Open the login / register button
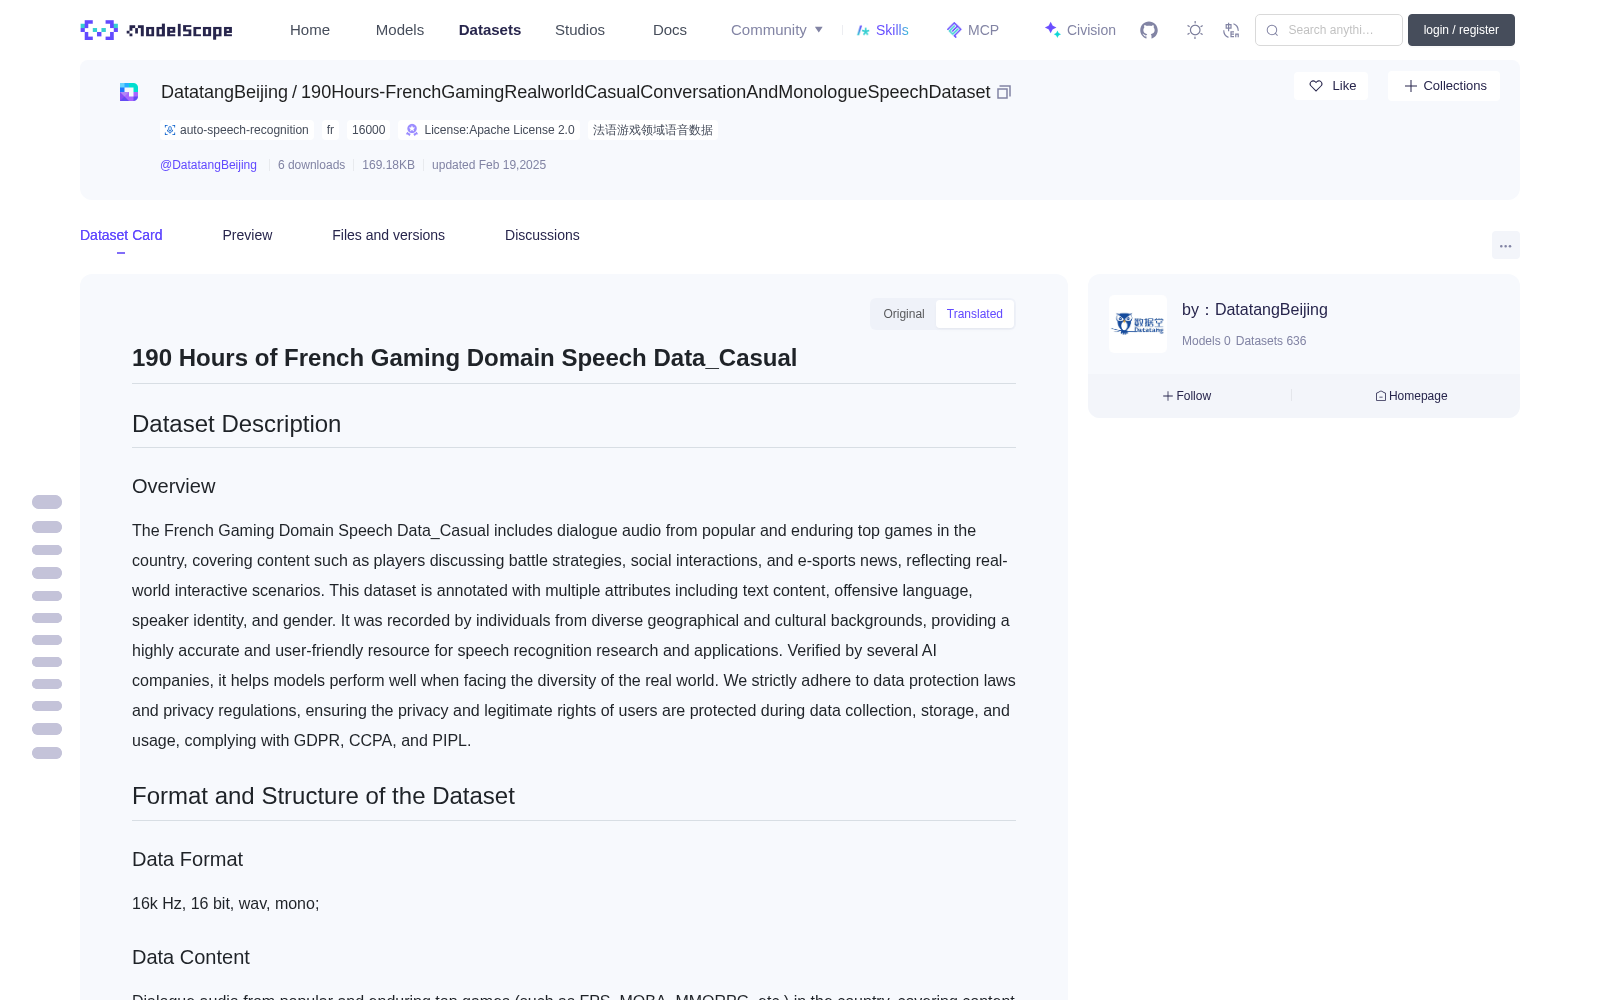1600x1000 pixels. pyautogui.click(x=1461, y=30)
